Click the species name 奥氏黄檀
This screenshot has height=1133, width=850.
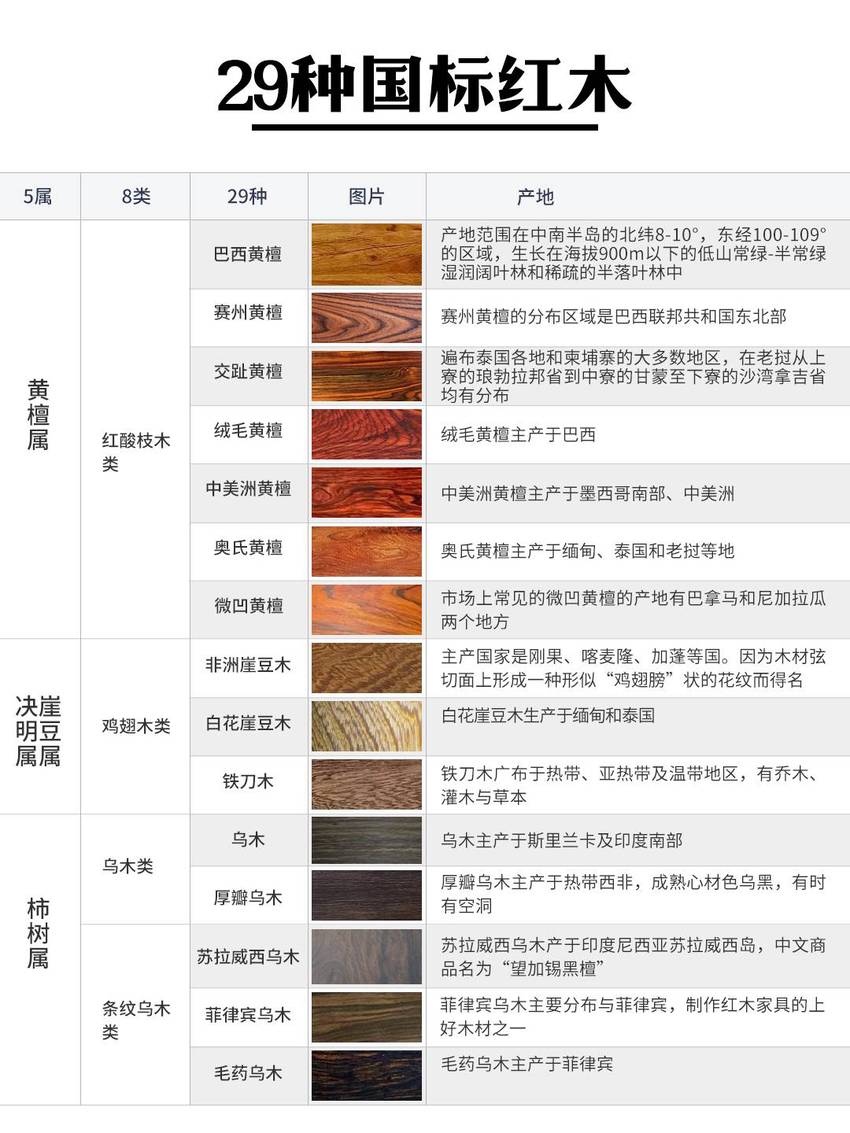coord(248,548)
